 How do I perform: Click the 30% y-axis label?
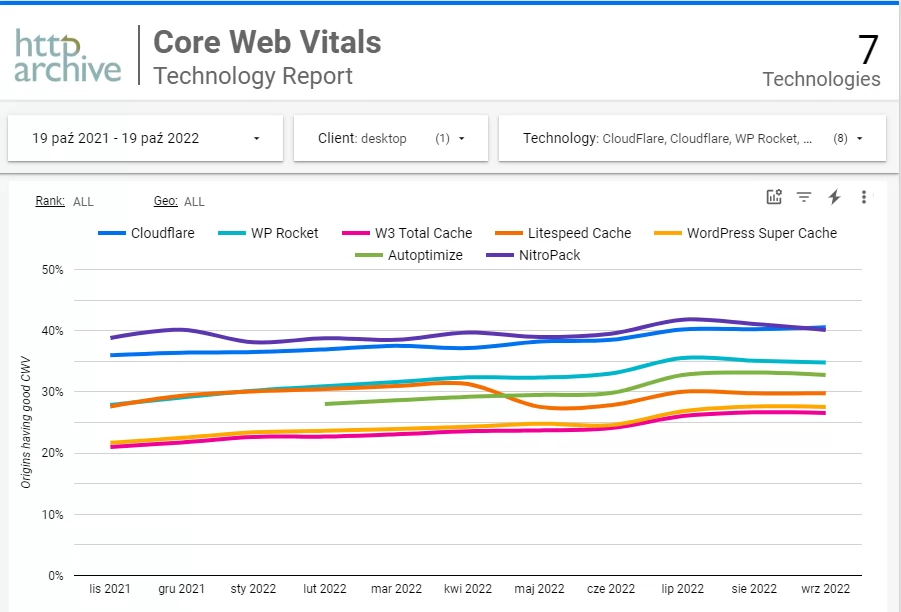pyautogui.click(x=52, y=392)
